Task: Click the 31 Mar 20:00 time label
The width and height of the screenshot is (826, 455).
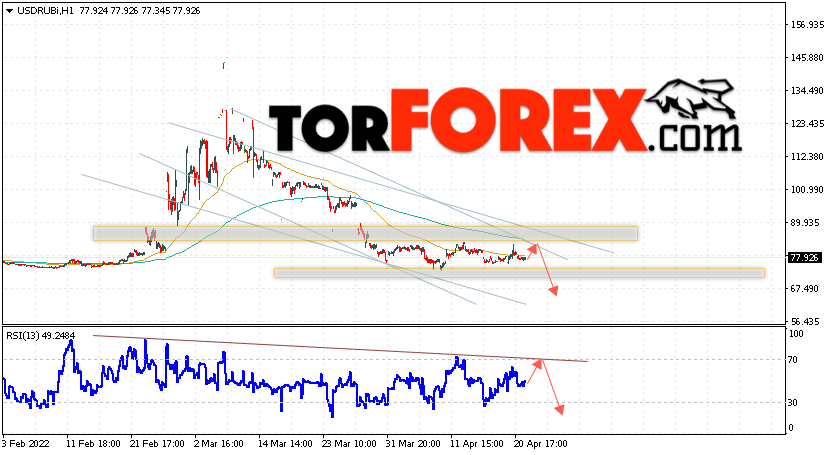Action: pos(414,444)
